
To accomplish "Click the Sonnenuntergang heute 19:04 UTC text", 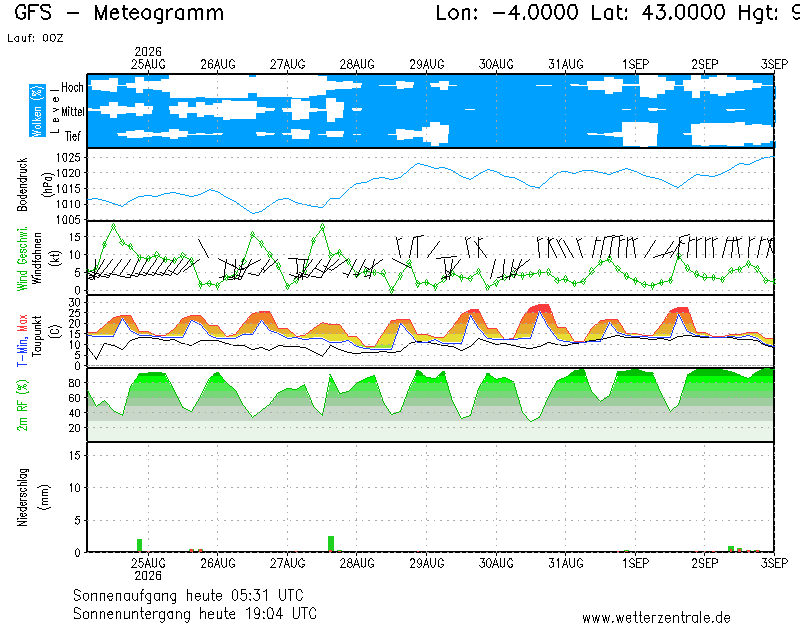I will click(x=194, y=613).
